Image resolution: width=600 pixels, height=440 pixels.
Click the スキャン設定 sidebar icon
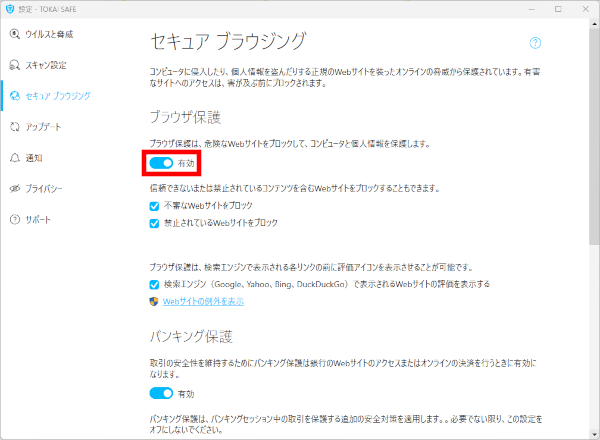click(15, 65)
